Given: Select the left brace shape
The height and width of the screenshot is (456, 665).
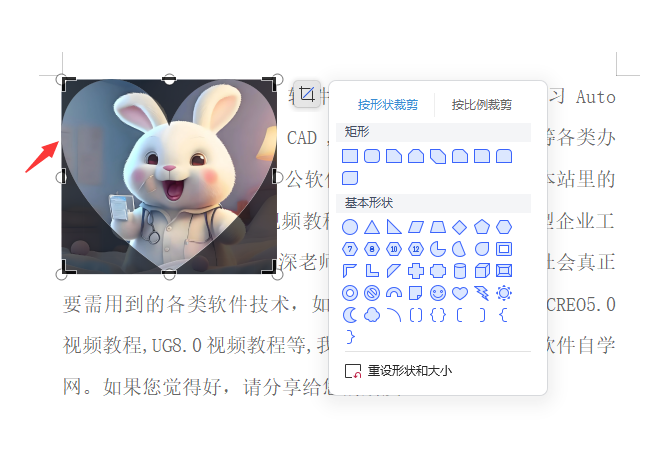Looking at the screenshot, I should 504,315.
